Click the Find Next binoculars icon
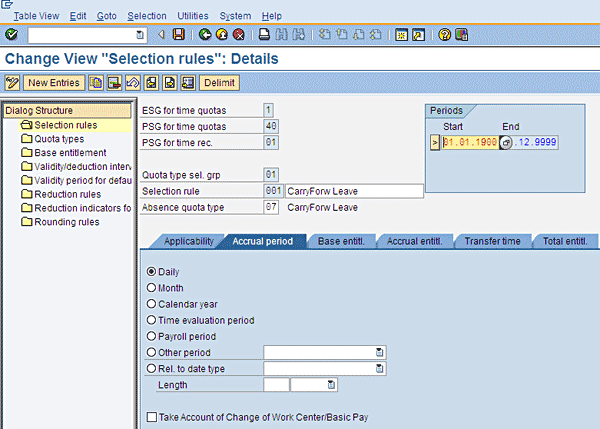This screenshot has width=600, height=429. 298,35
